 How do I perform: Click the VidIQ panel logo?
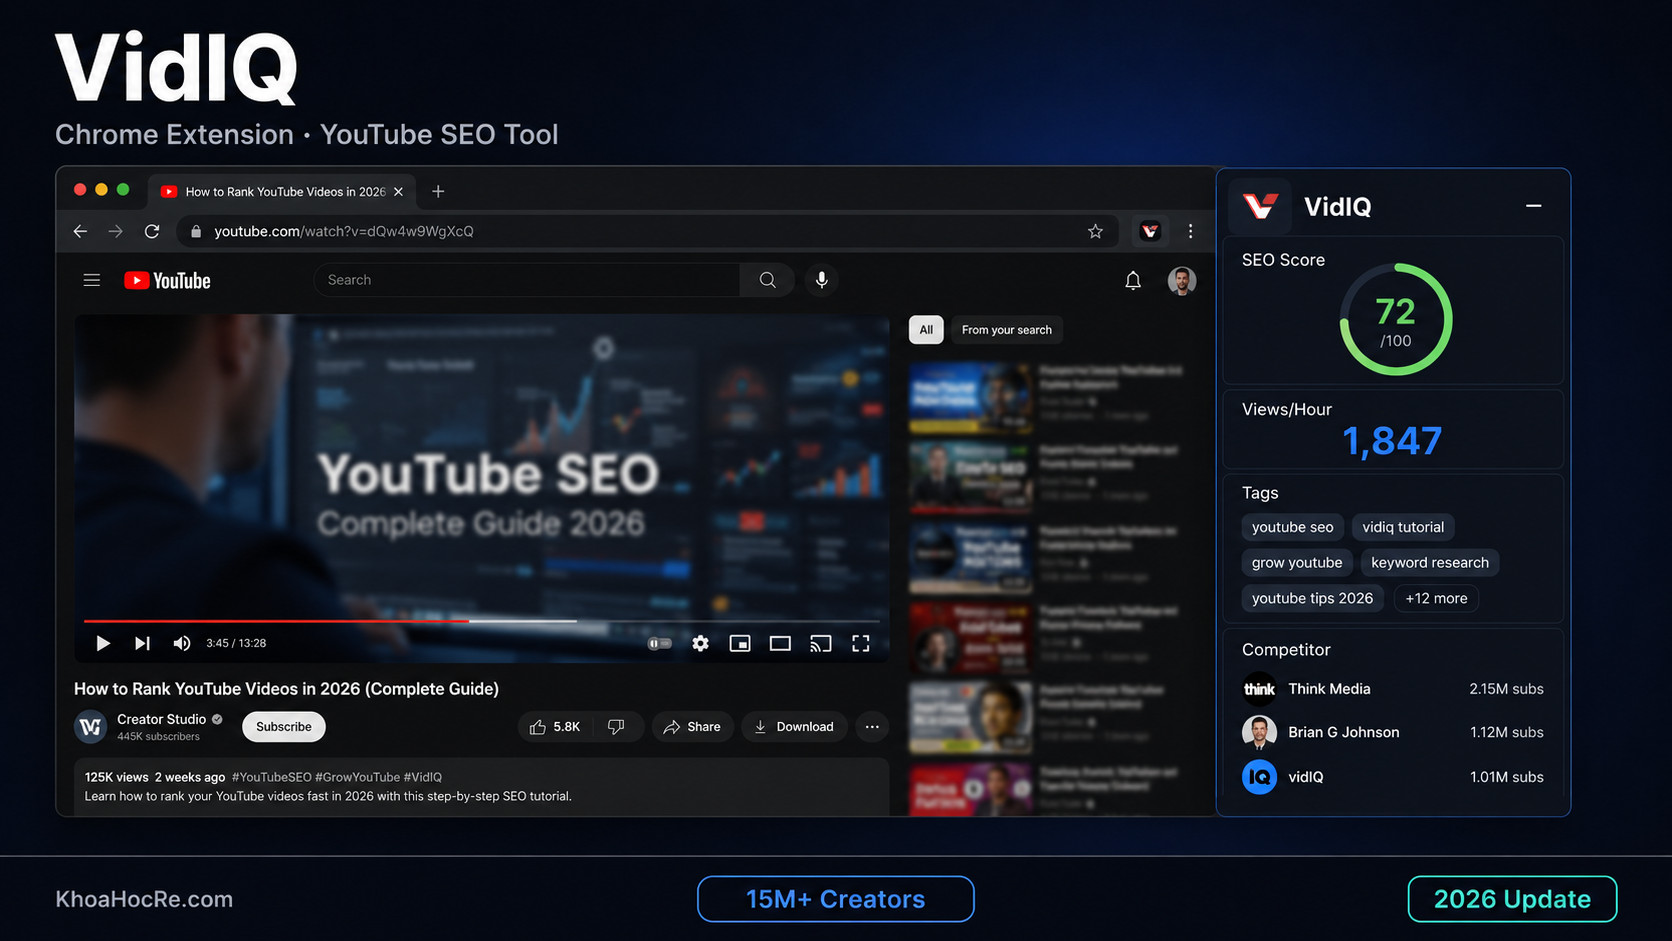1260,206
